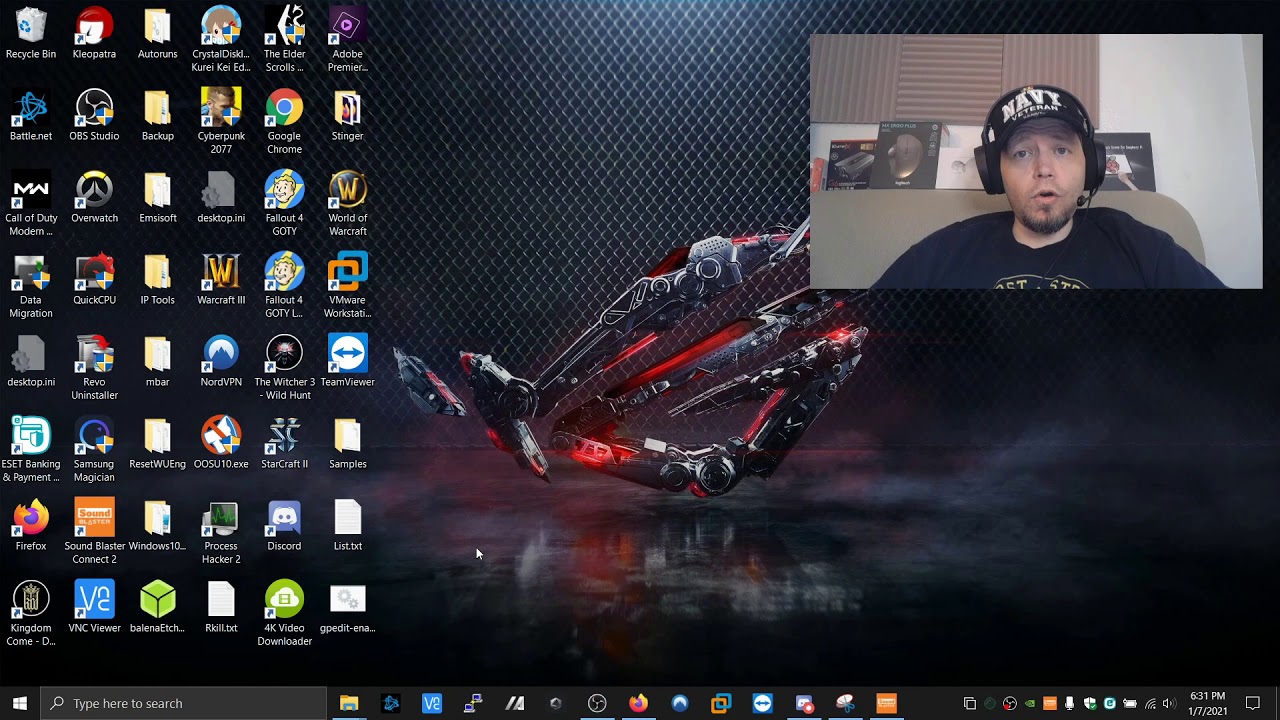Launch Samsung Magician from desktop

(94, 450)
